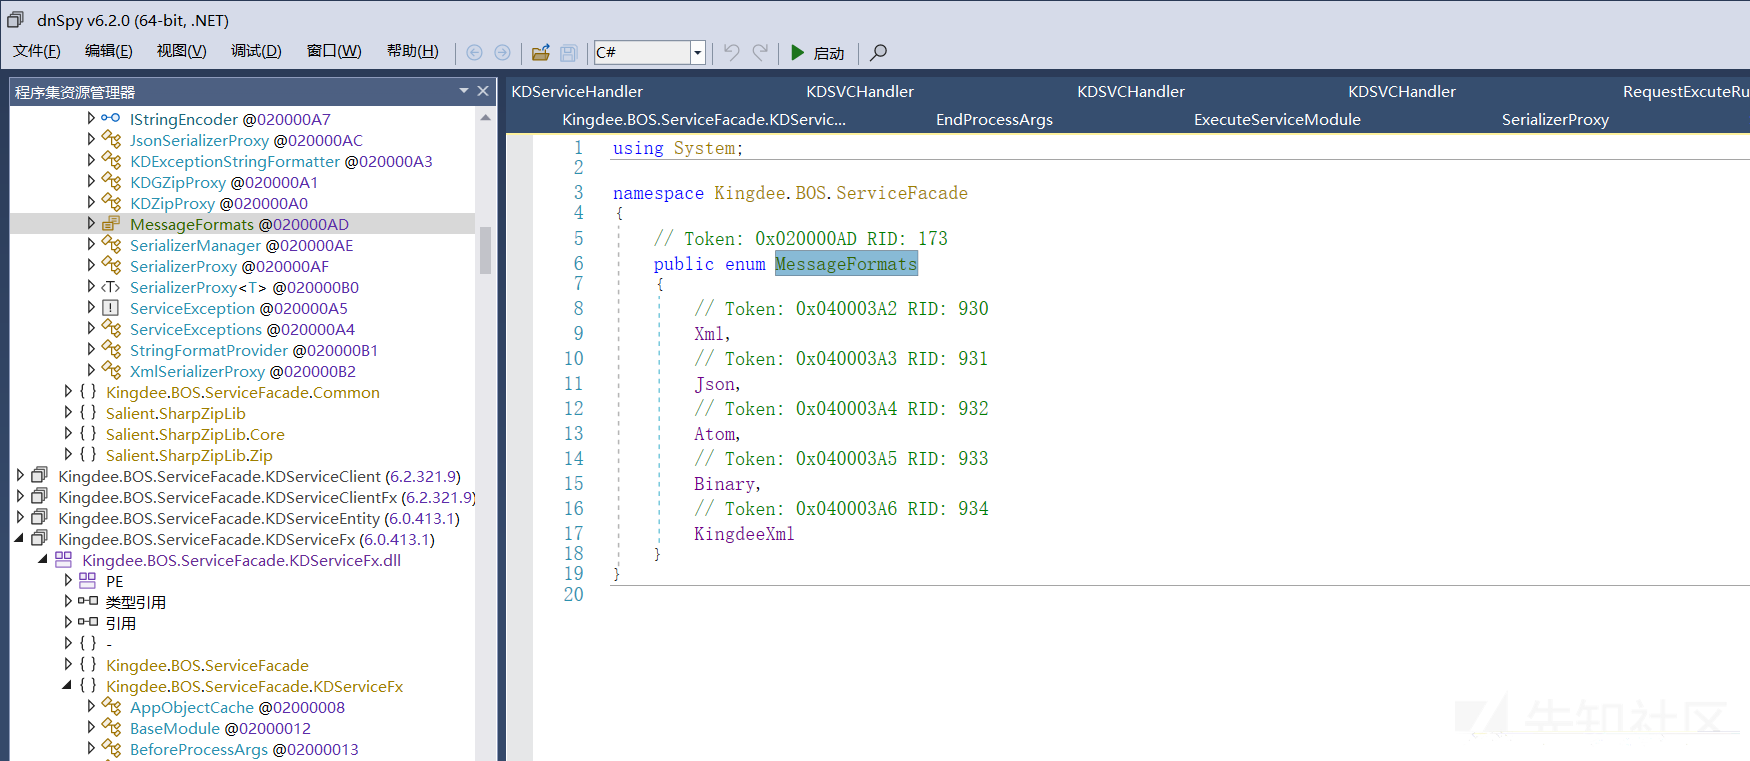The image size is (1750, 761).
Task: Select KDExceptionStringFormatter tree item
Action: [x=281, y=161]
